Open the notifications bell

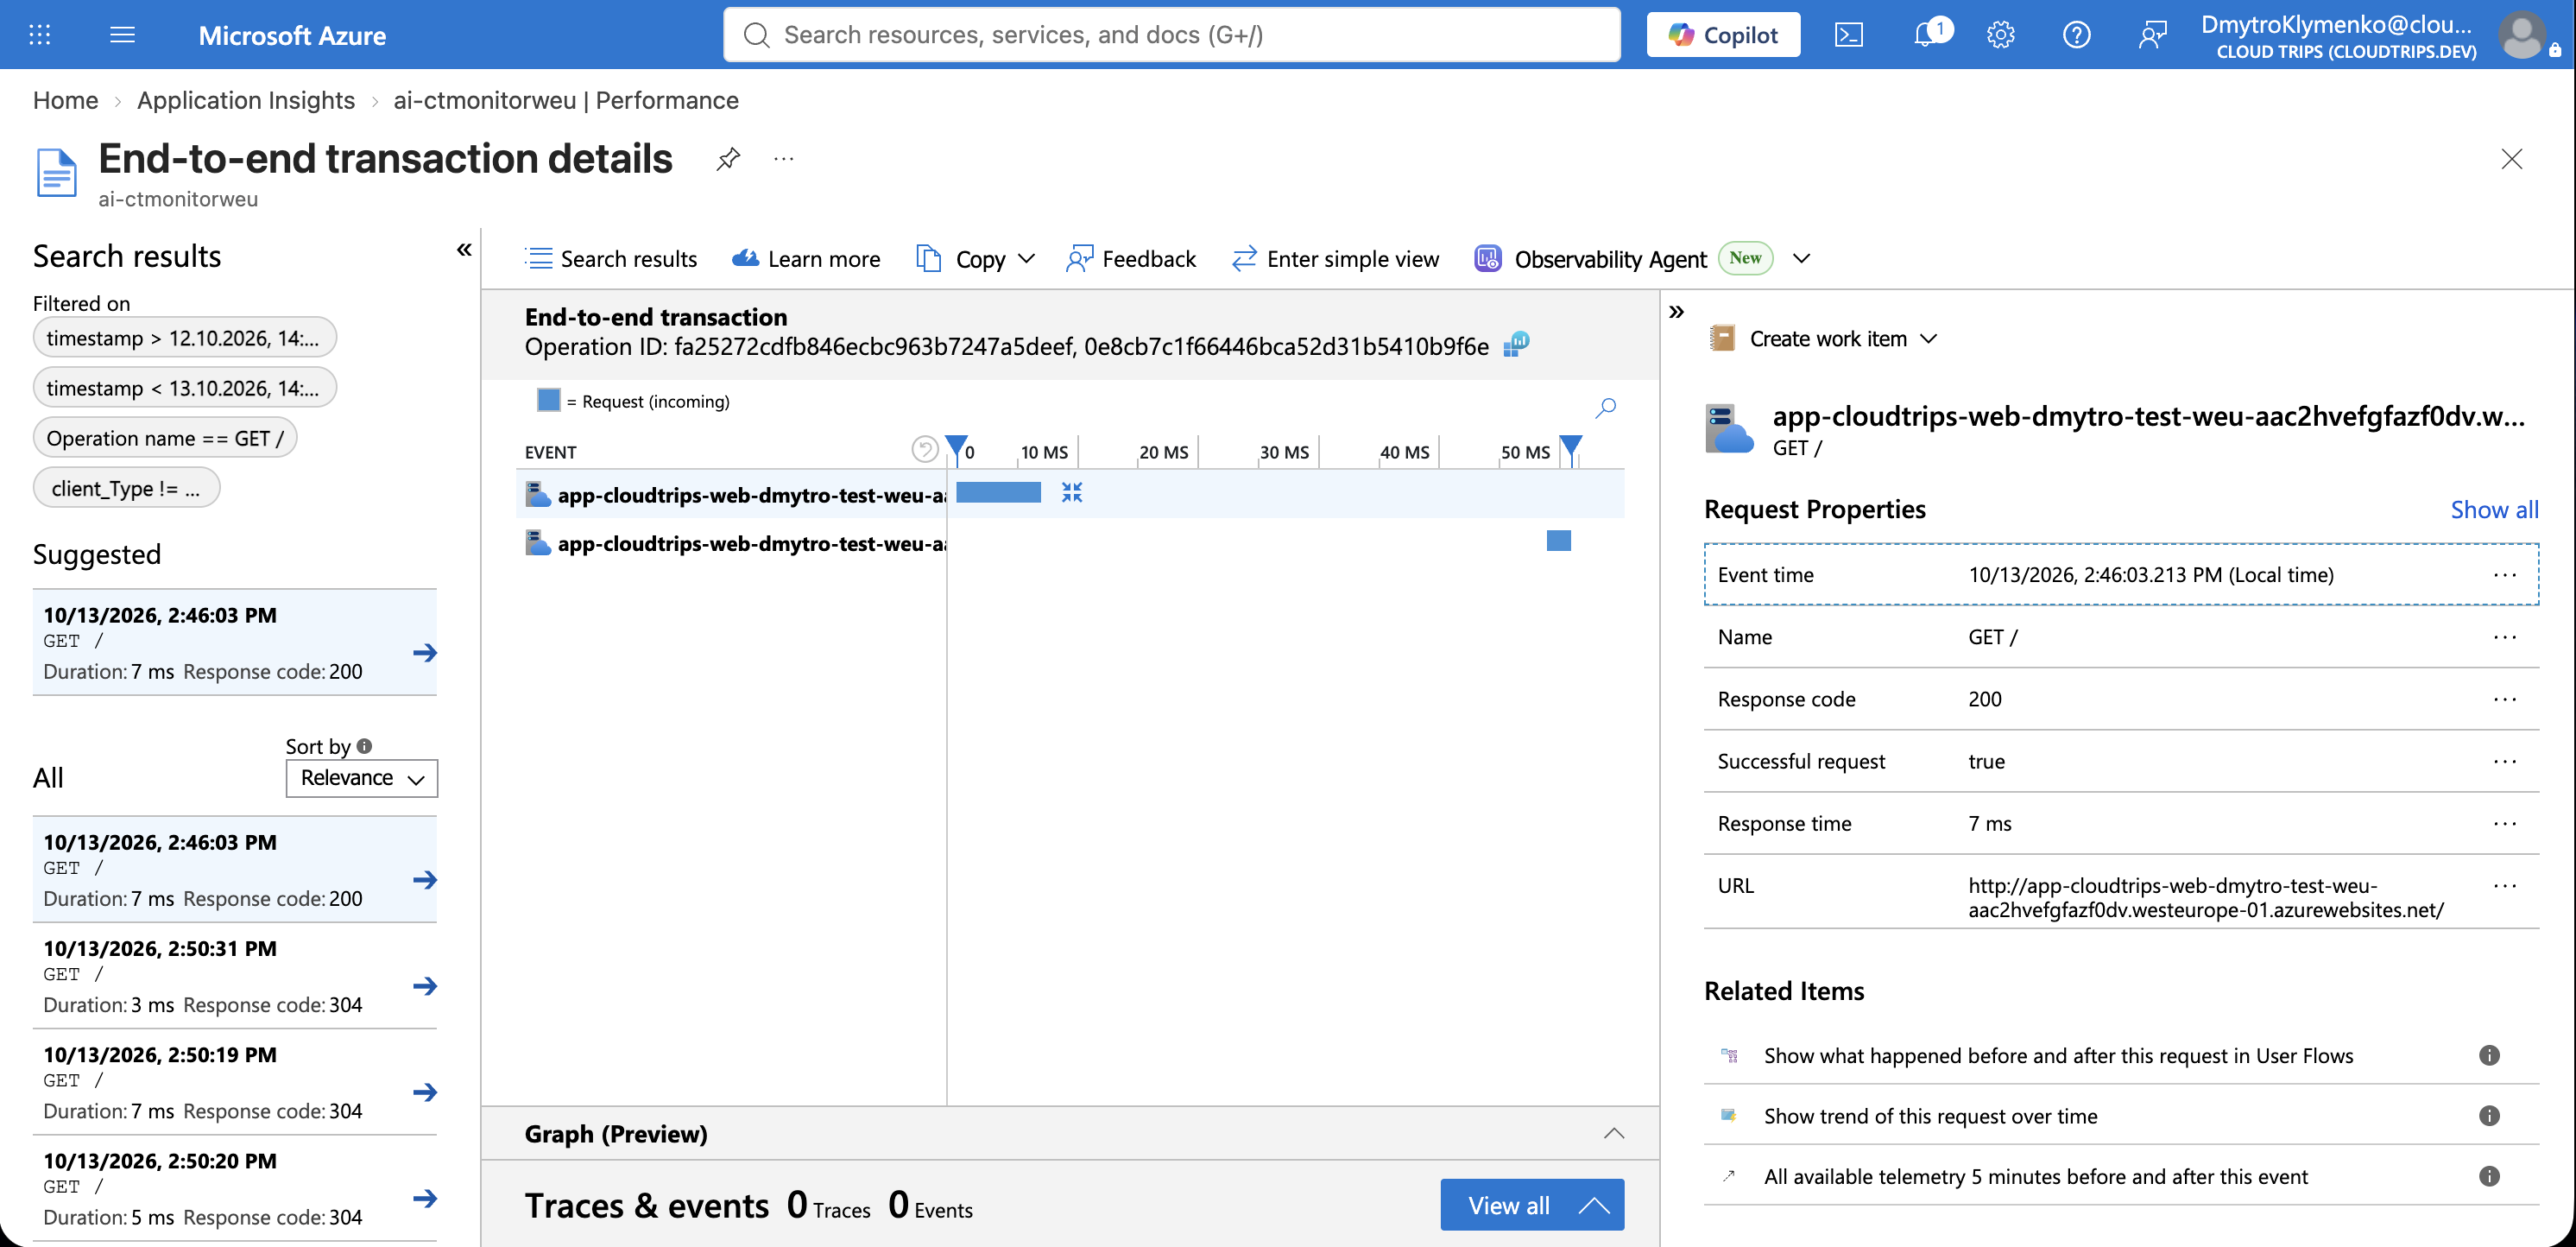1925,35
